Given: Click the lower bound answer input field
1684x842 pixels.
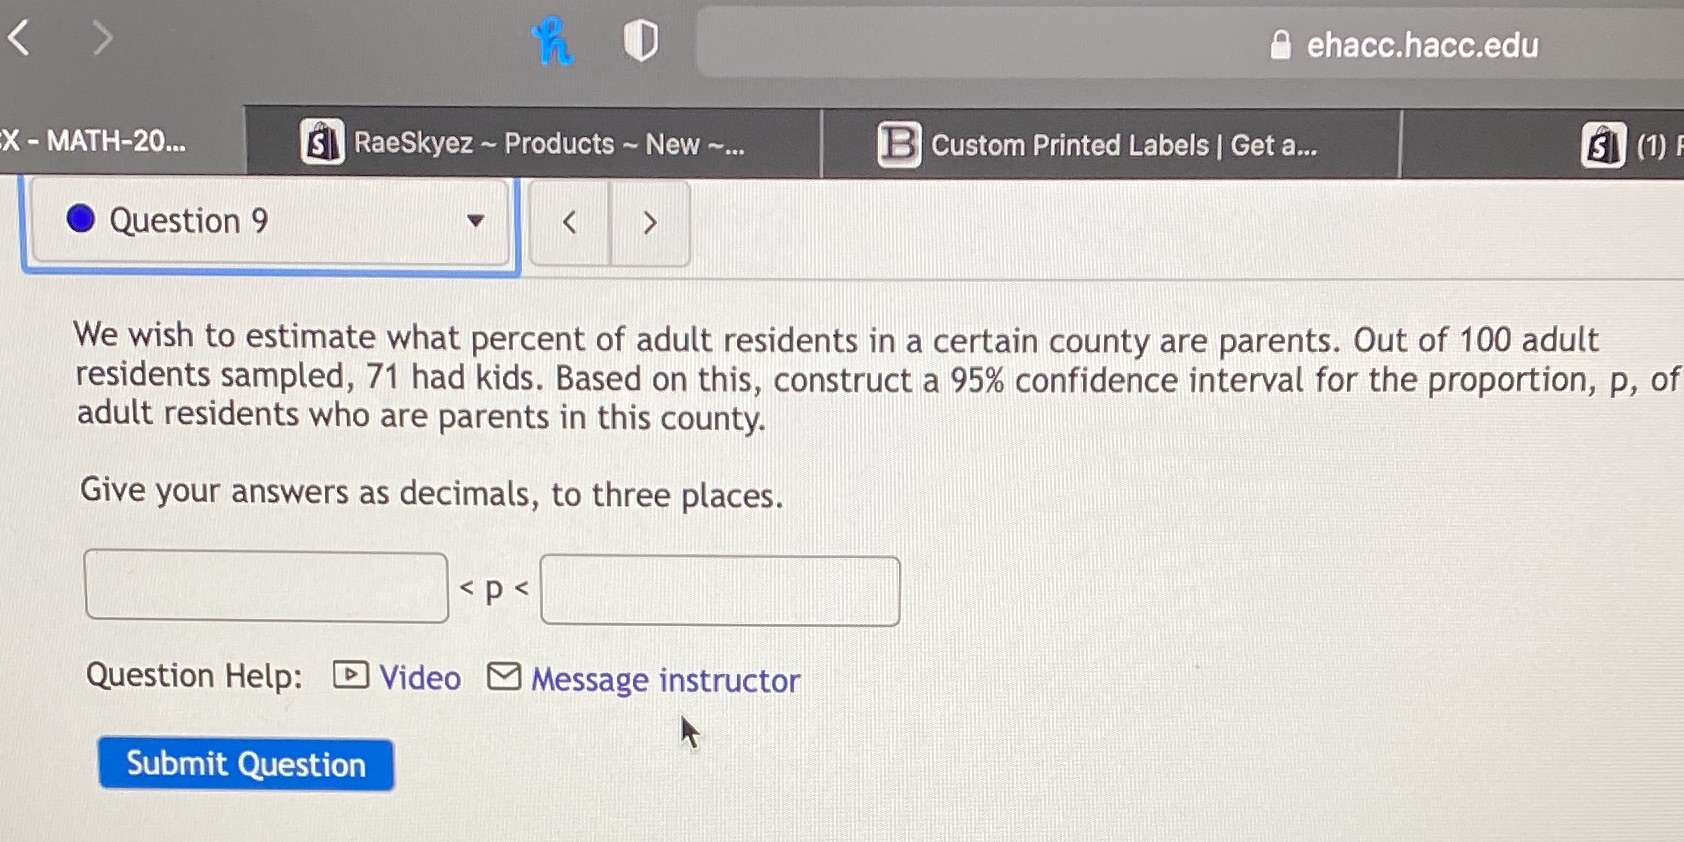Looking at the screenshot, I should 265,587.
